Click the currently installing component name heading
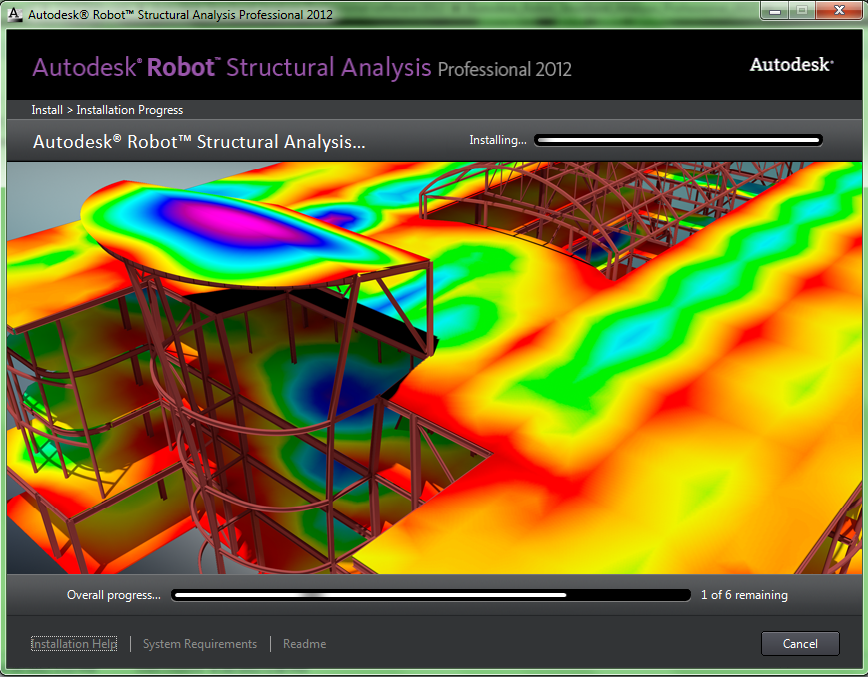The width and height of the screenshot is (868, 677). (x=199, y=142)
